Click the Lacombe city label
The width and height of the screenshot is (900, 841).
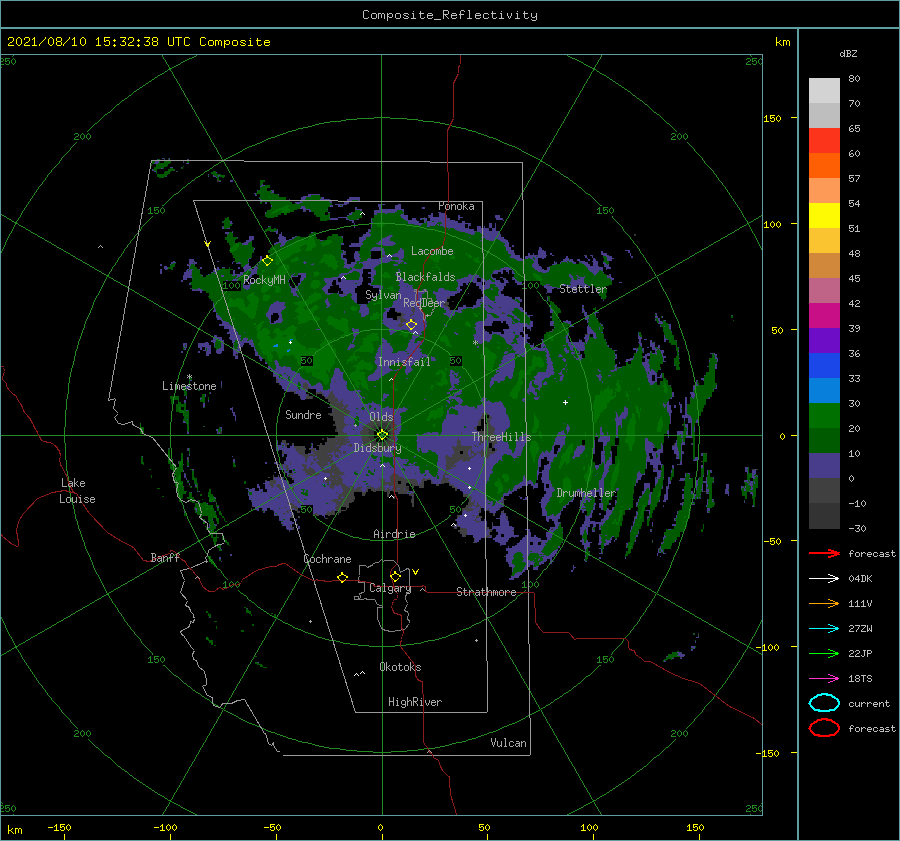(432, 251)
